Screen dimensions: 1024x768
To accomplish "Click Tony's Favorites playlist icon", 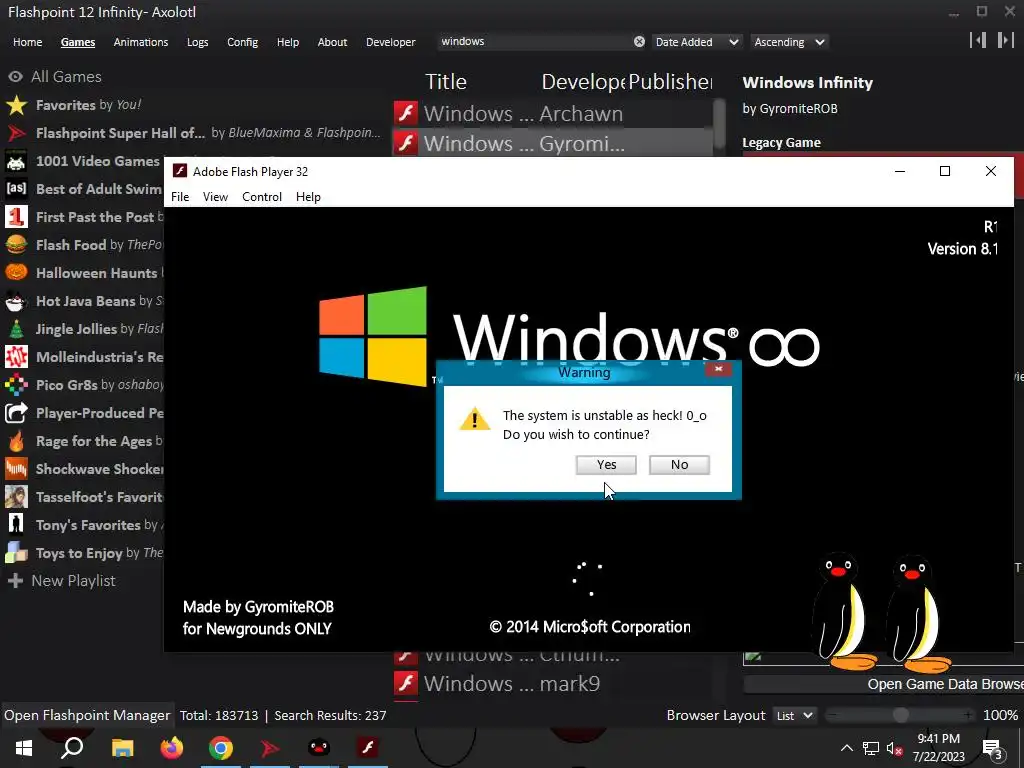I will point(16,525).
